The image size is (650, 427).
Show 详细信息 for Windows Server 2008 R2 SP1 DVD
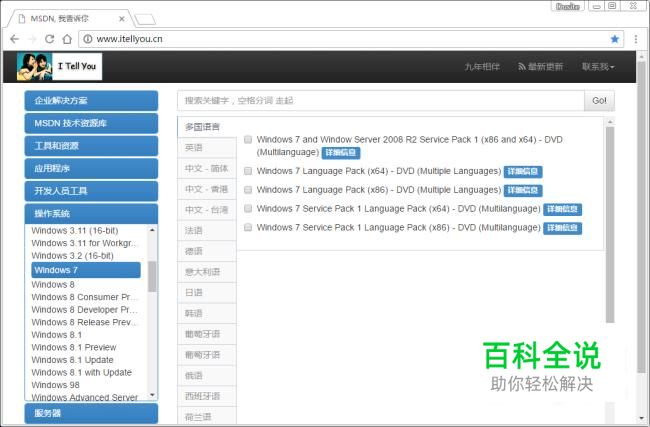[x=341, y=153]
